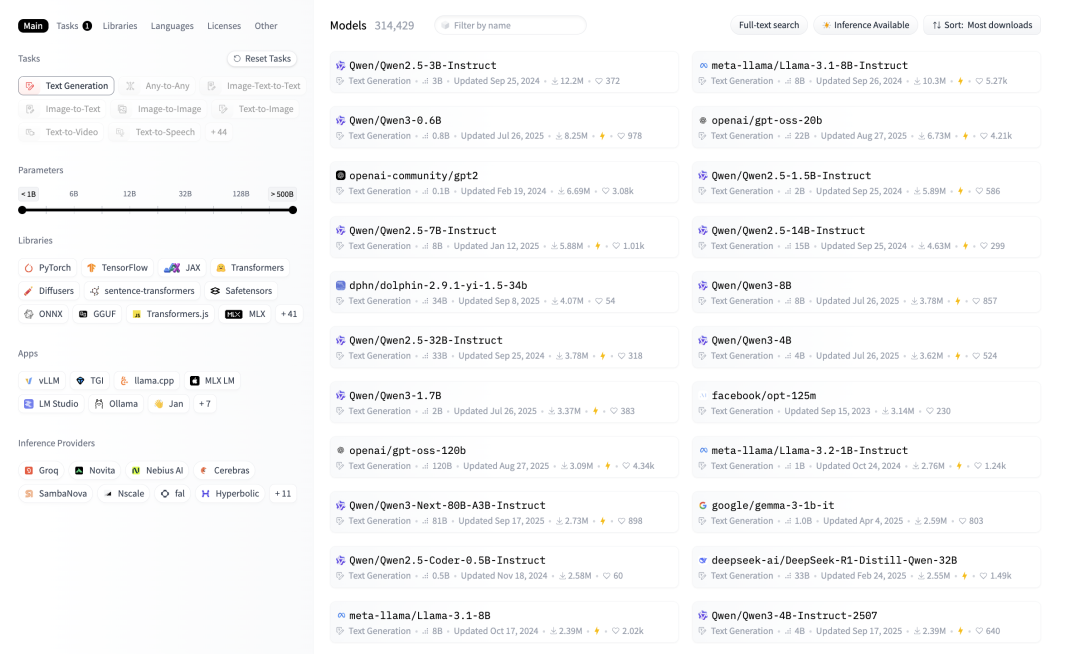Enable the Inference Available filter

[x=866, y=25]
